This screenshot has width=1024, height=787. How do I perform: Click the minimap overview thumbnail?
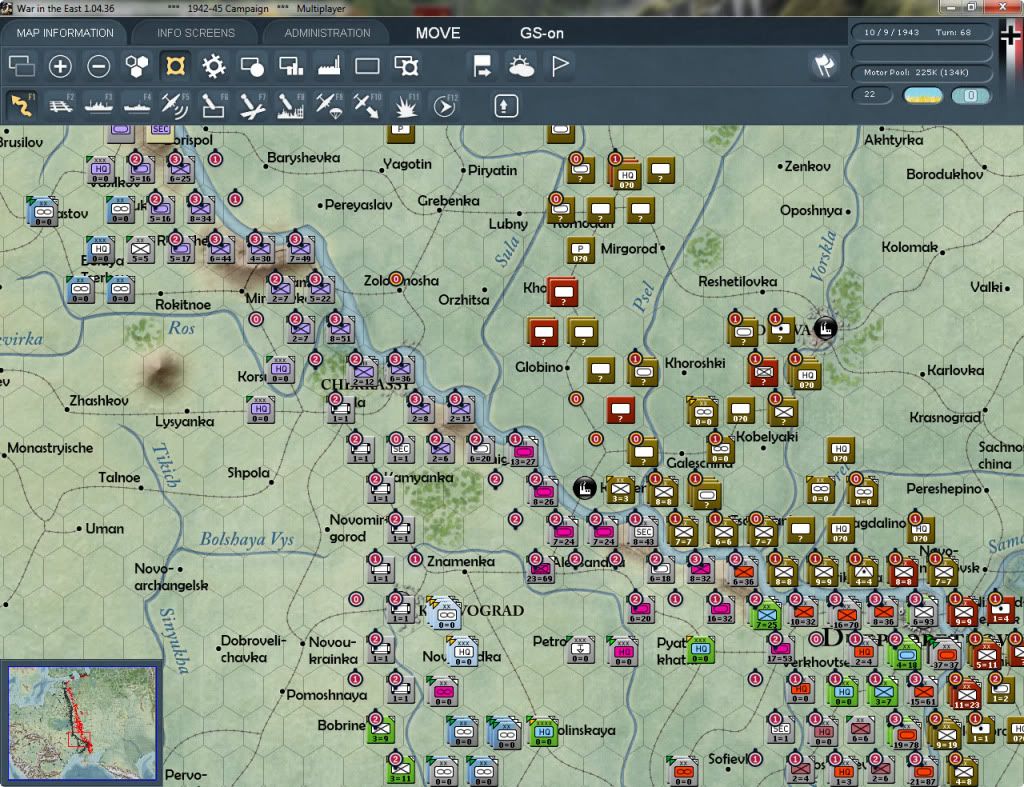[82, 722]
